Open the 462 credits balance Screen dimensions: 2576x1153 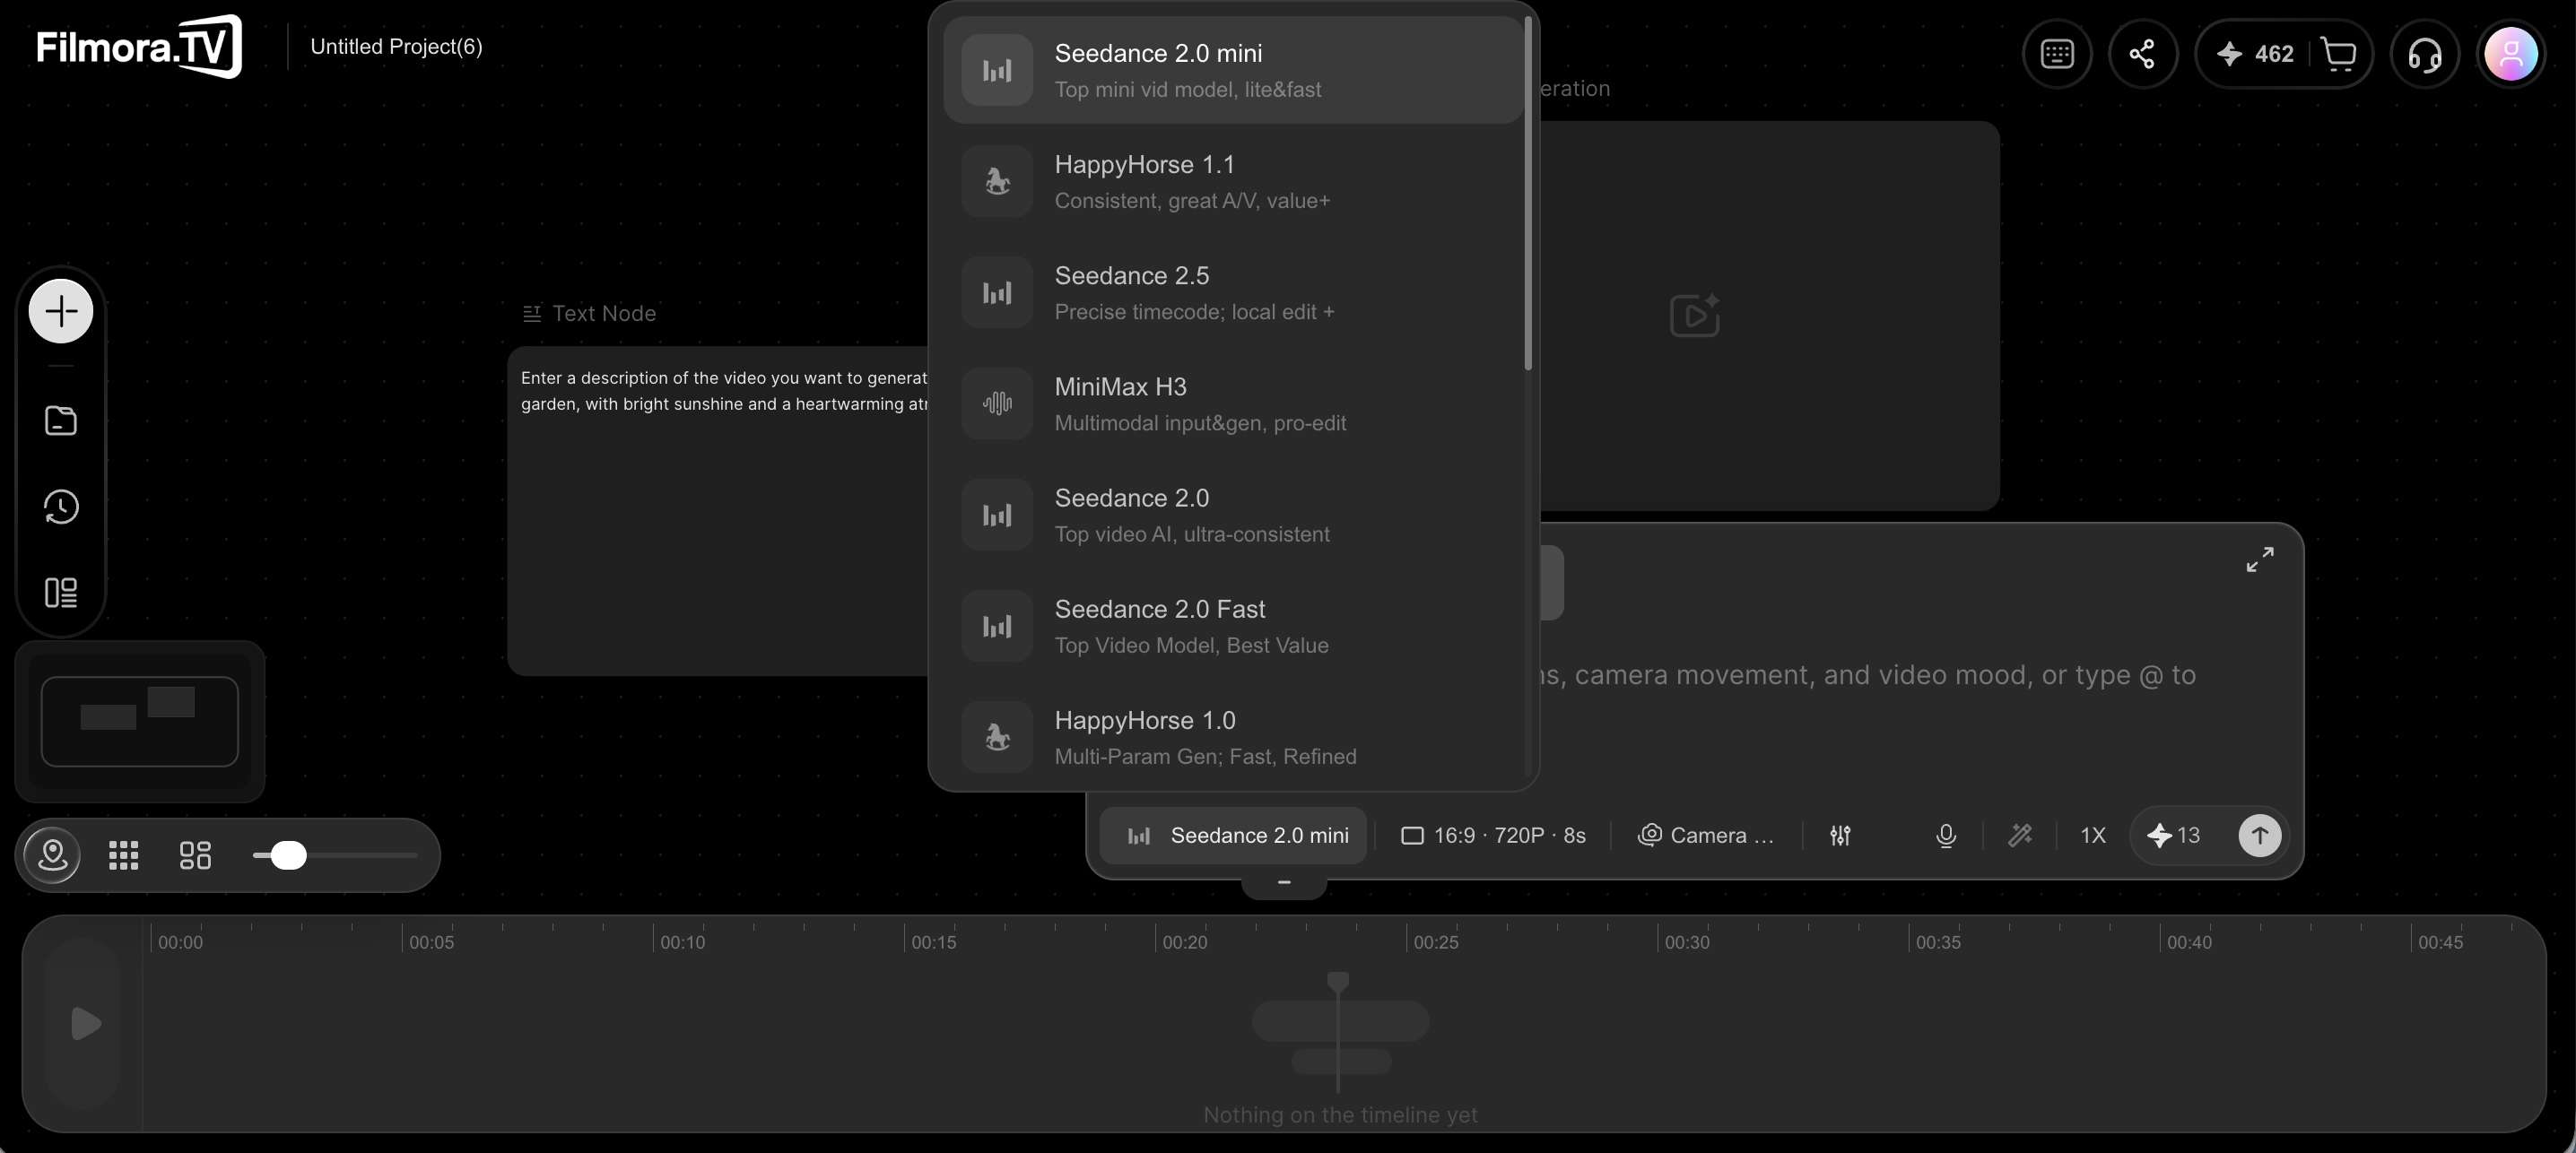pyautogui.click(x=2254, y=54)
